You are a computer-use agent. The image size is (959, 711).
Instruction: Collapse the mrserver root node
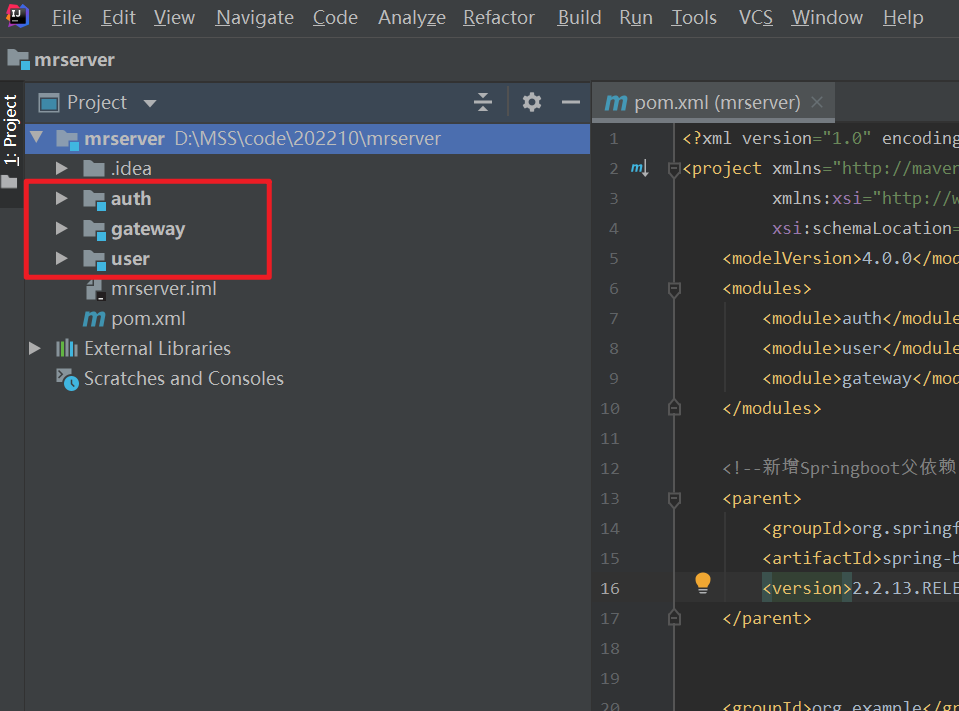coord(37,139)
